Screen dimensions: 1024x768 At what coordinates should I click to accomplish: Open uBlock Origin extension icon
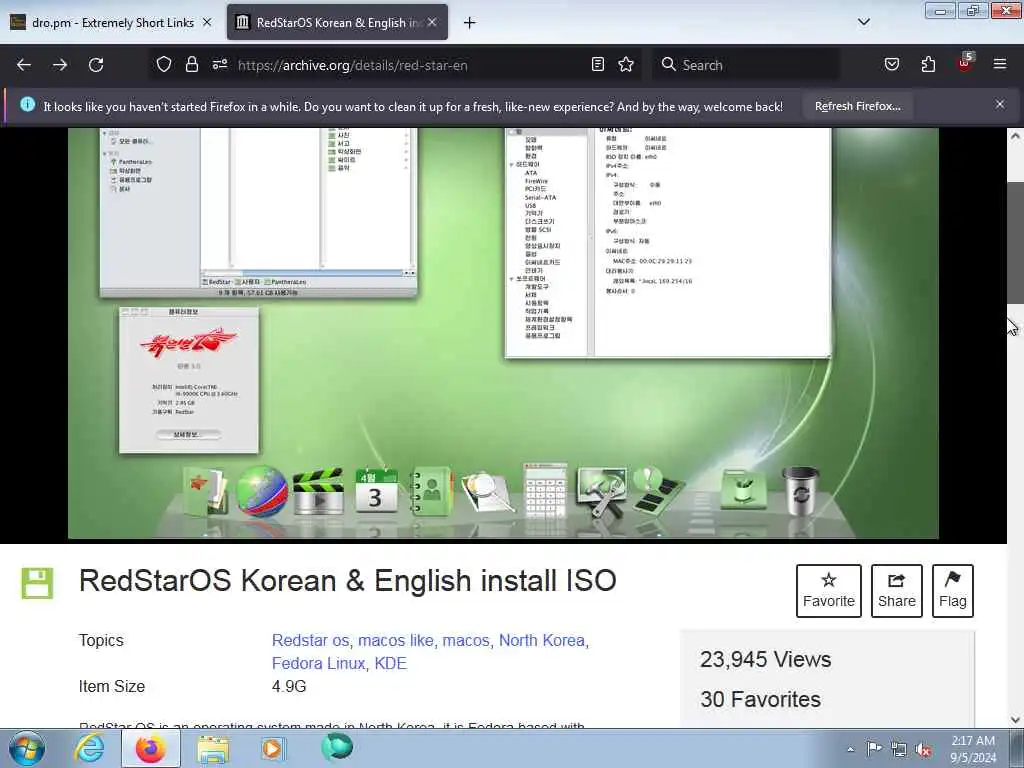click(965, 63)
